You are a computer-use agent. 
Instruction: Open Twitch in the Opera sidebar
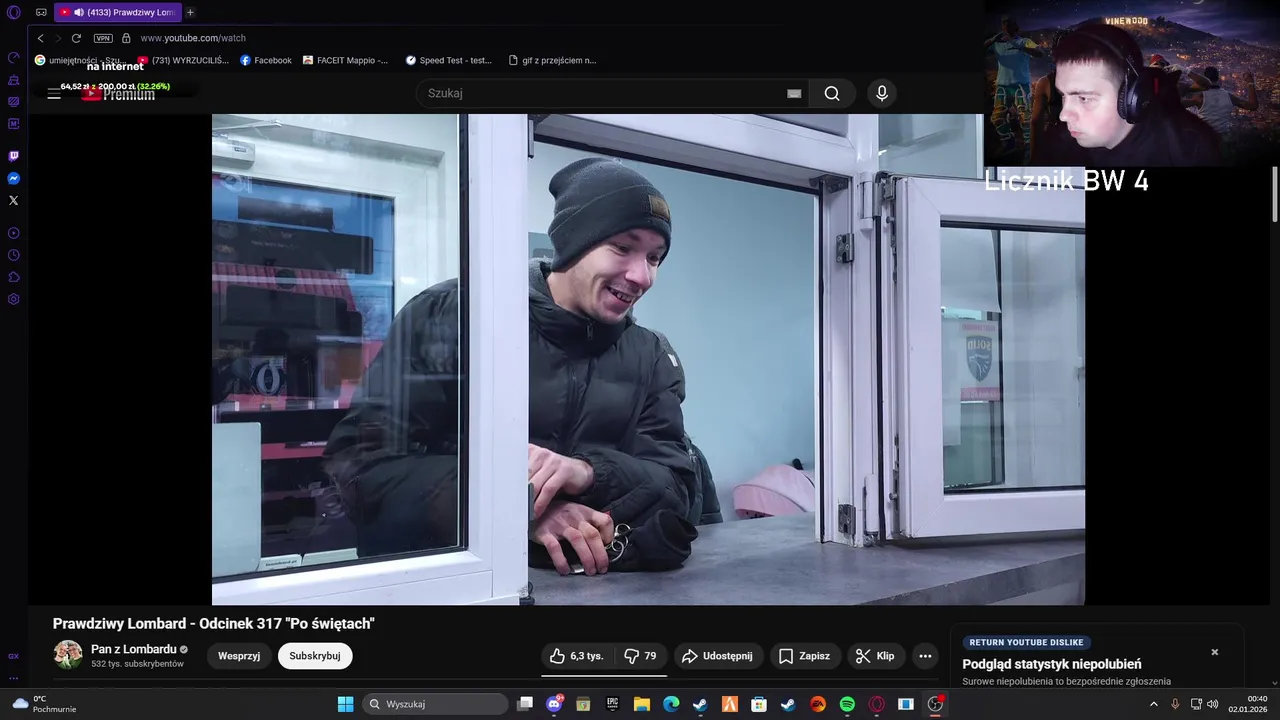[x=14, y=156]
